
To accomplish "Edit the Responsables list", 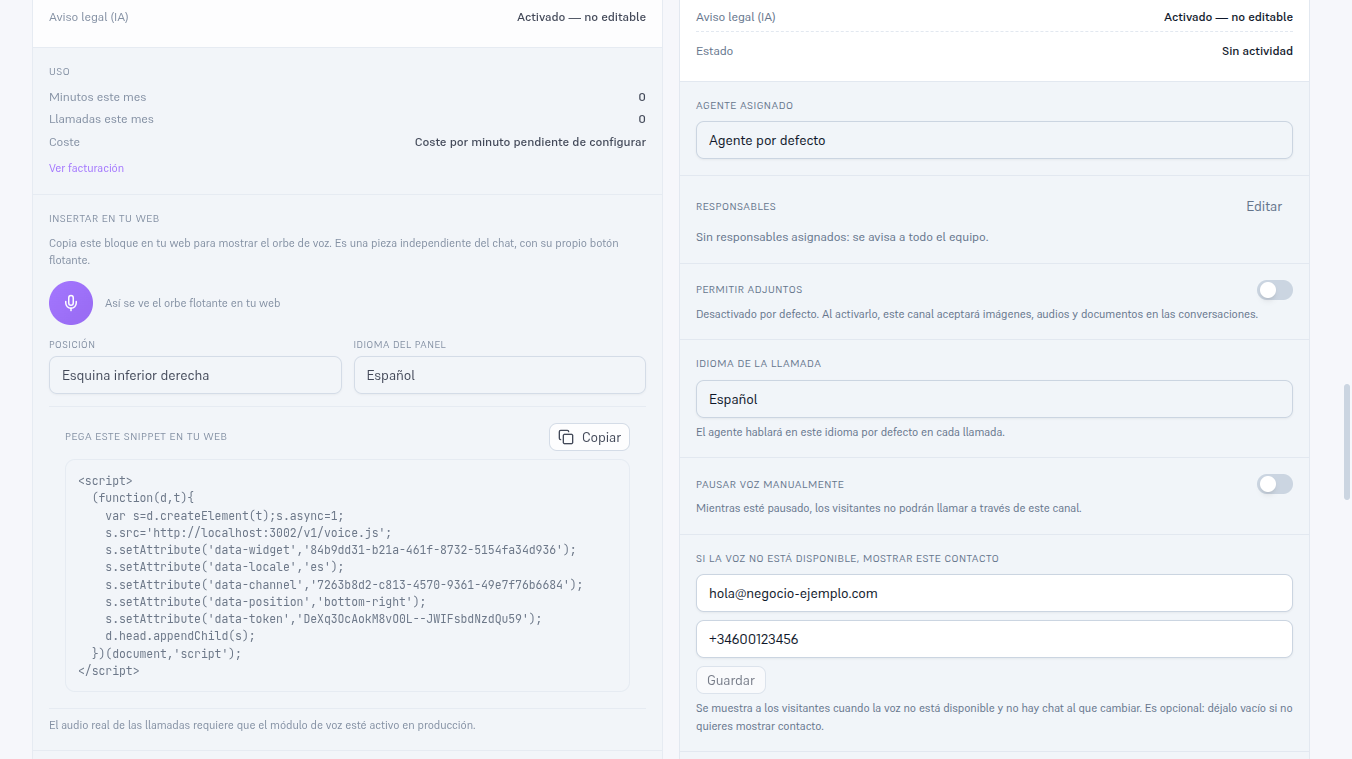I will pyautogui.click(x=1264, y=206).
